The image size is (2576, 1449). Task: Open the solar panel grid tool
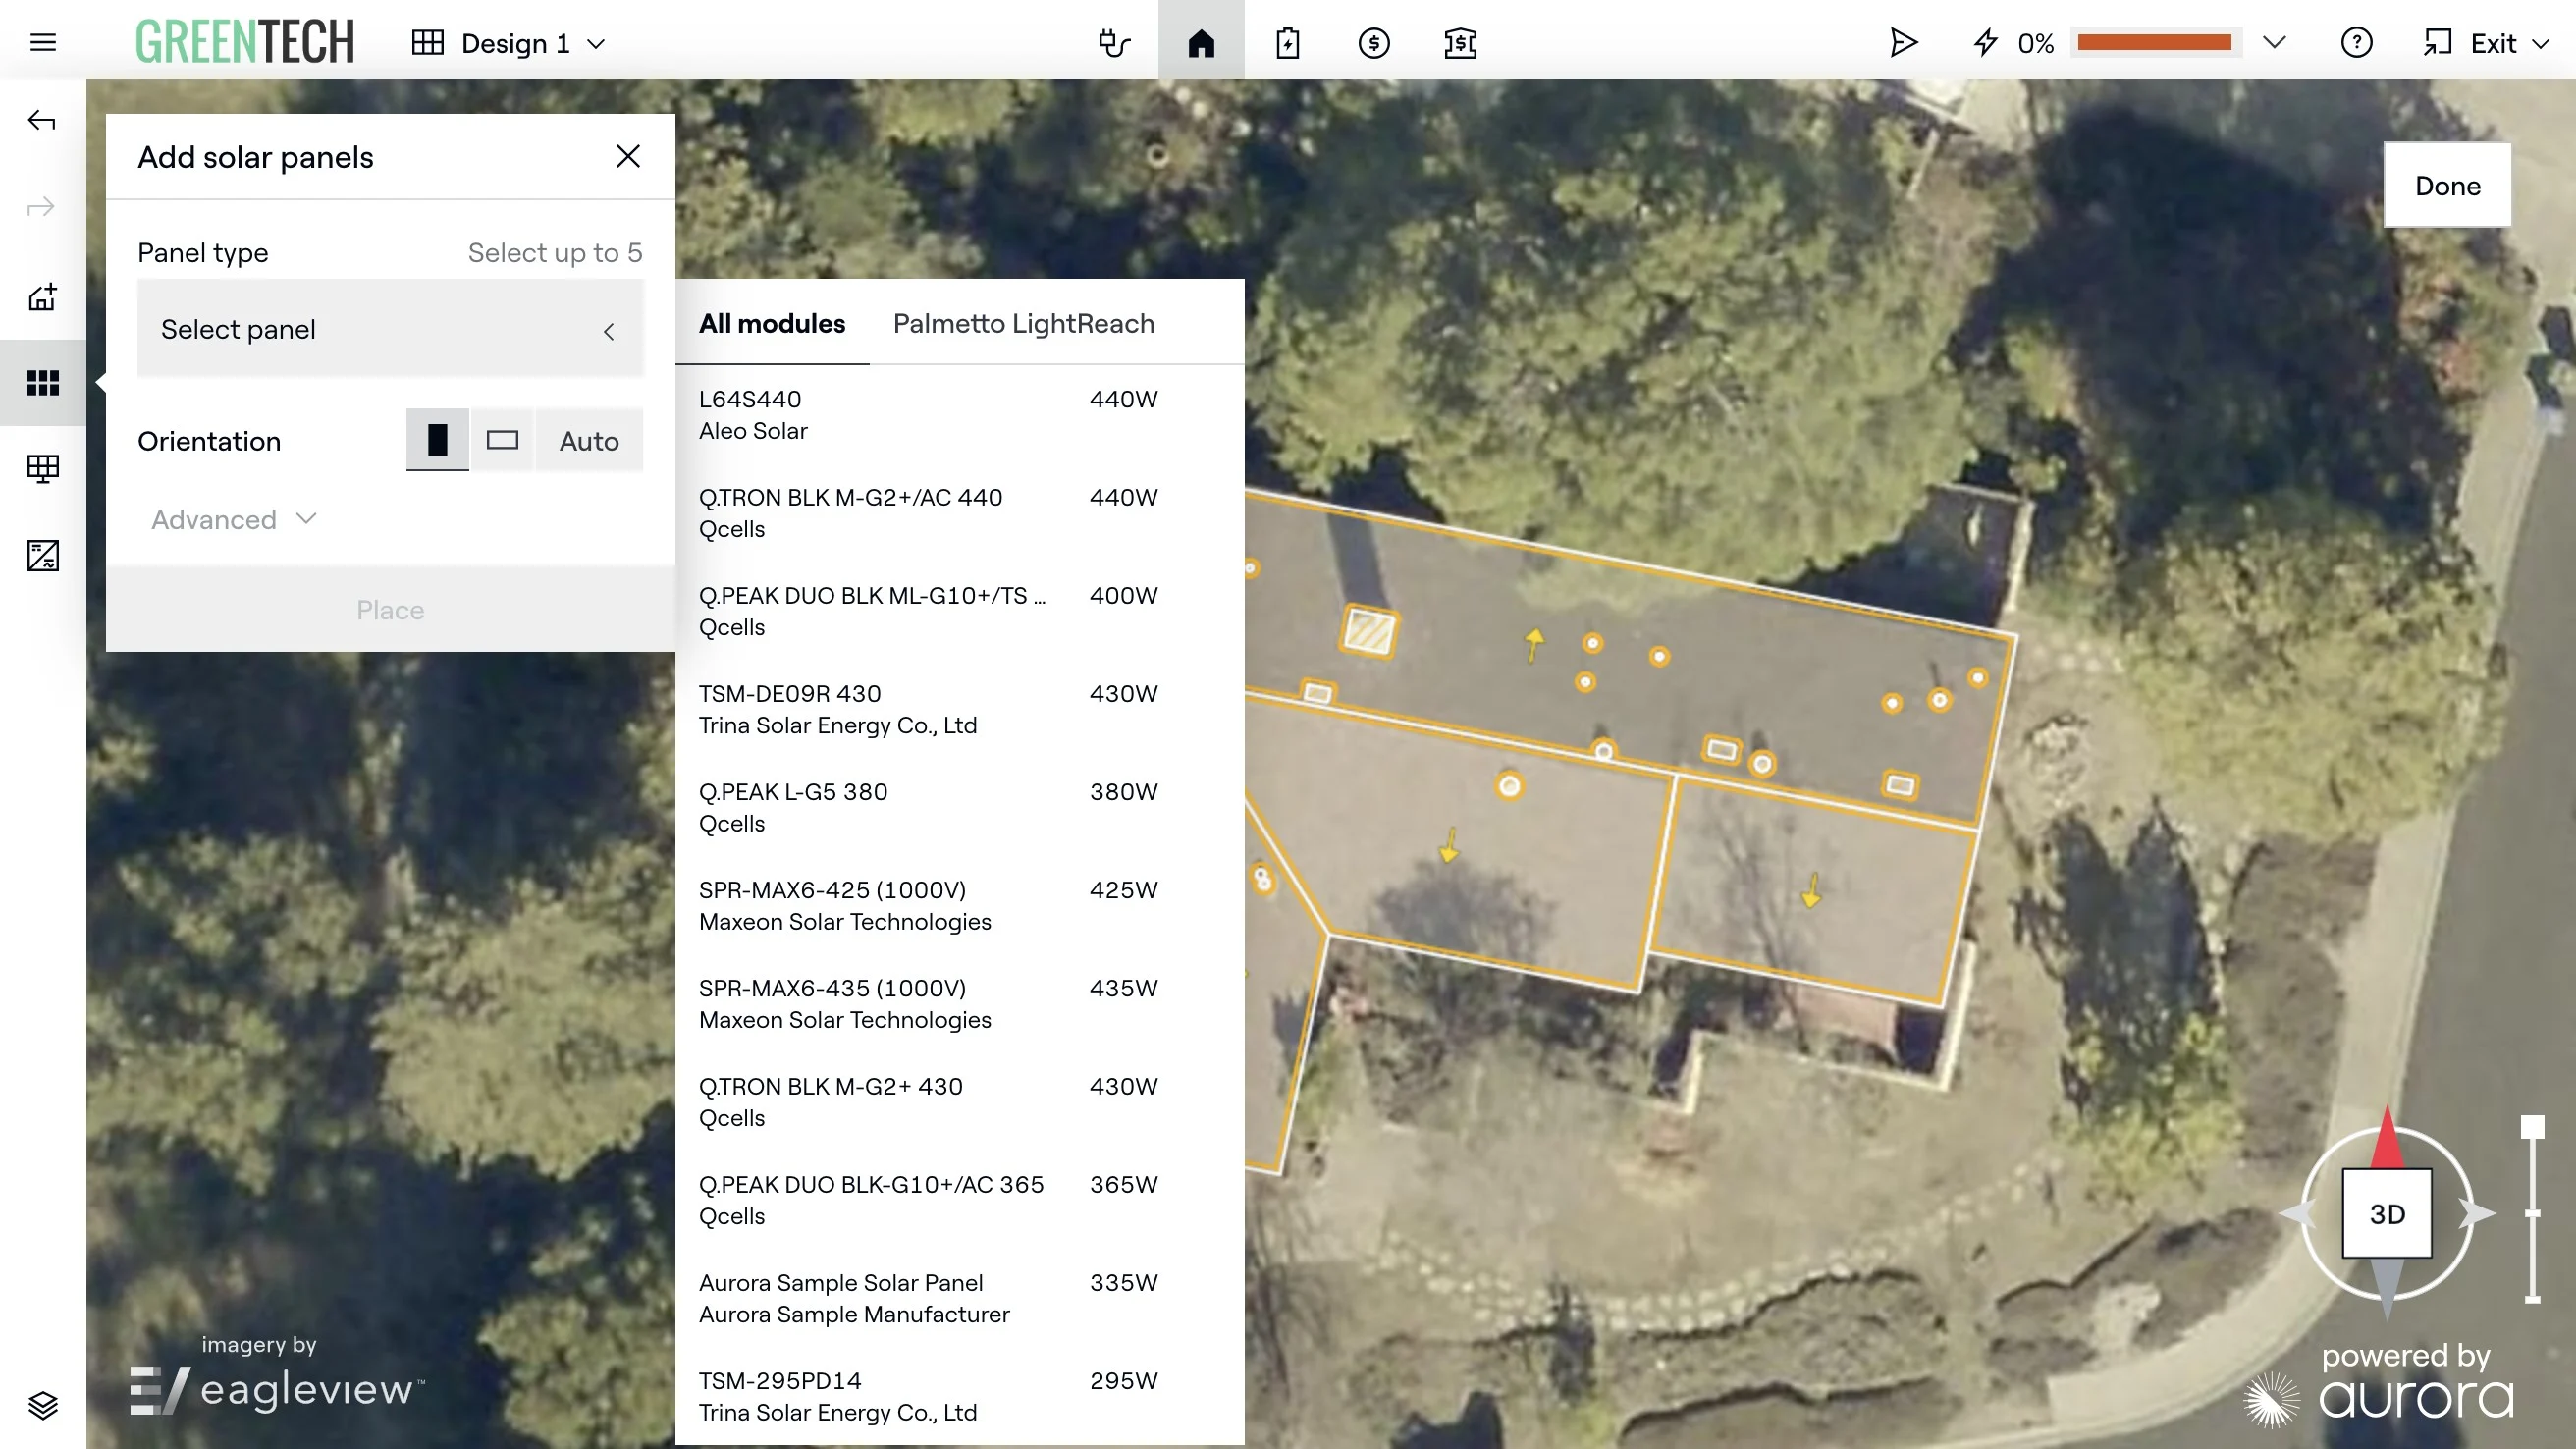(x=43, y=382)
